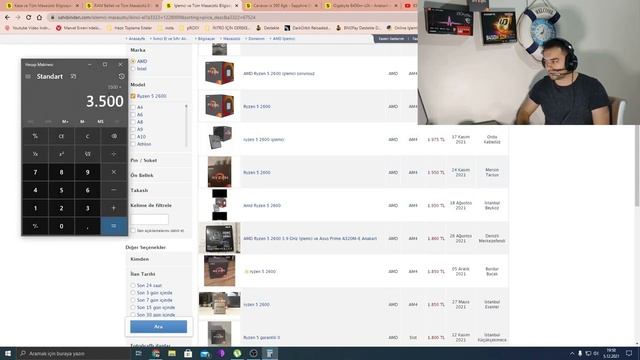Click the blue Ara search button

point(158,327)
